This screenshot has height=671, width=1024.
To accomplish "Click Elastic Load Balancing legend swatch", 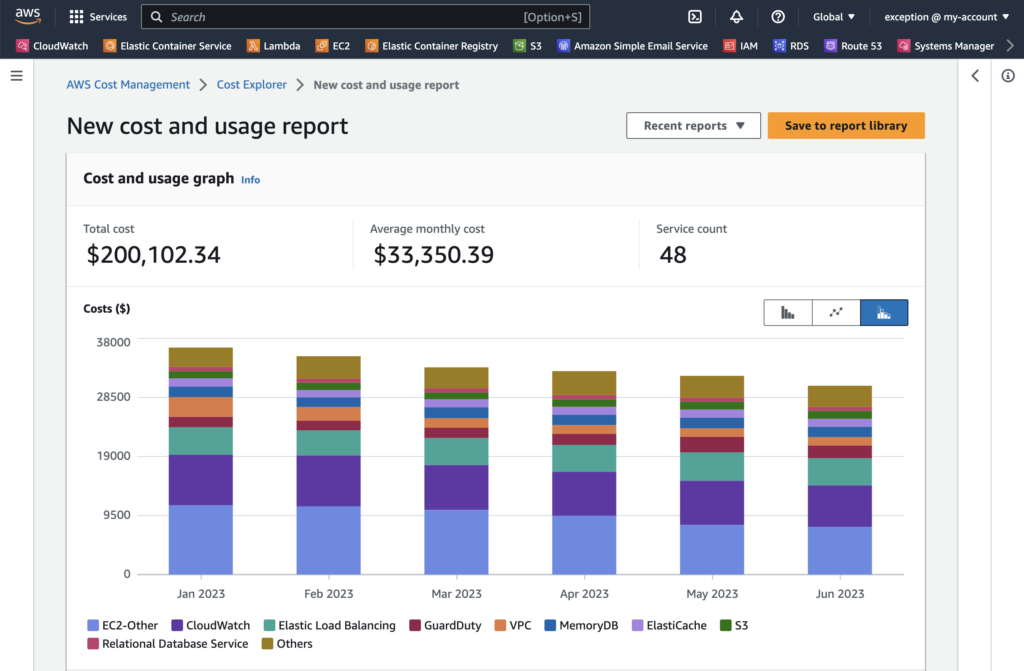I will 269,625.
